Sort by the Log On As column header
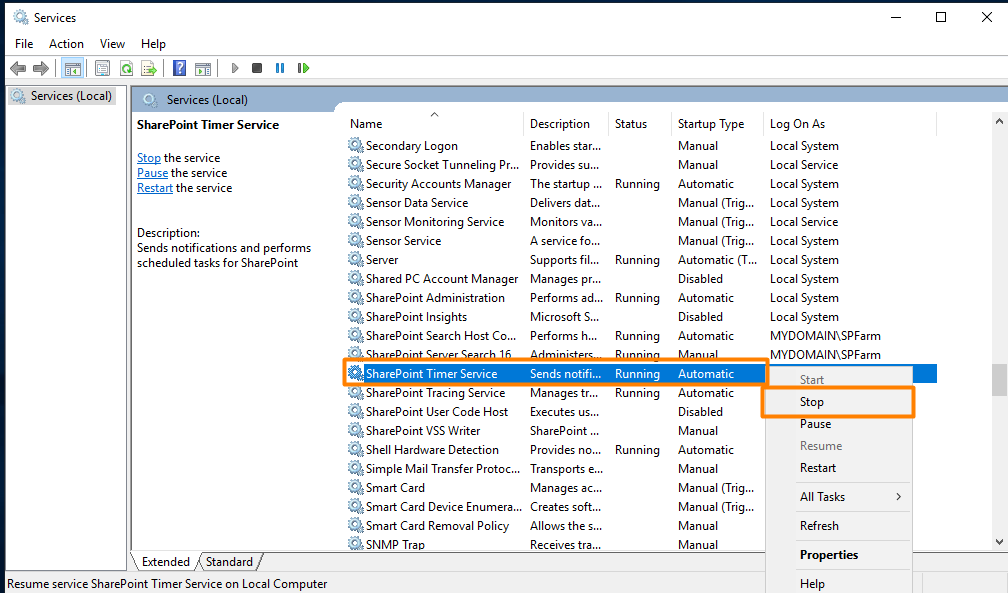The width and height of the screenshot is (1008, 593). (x=850, y=123)
